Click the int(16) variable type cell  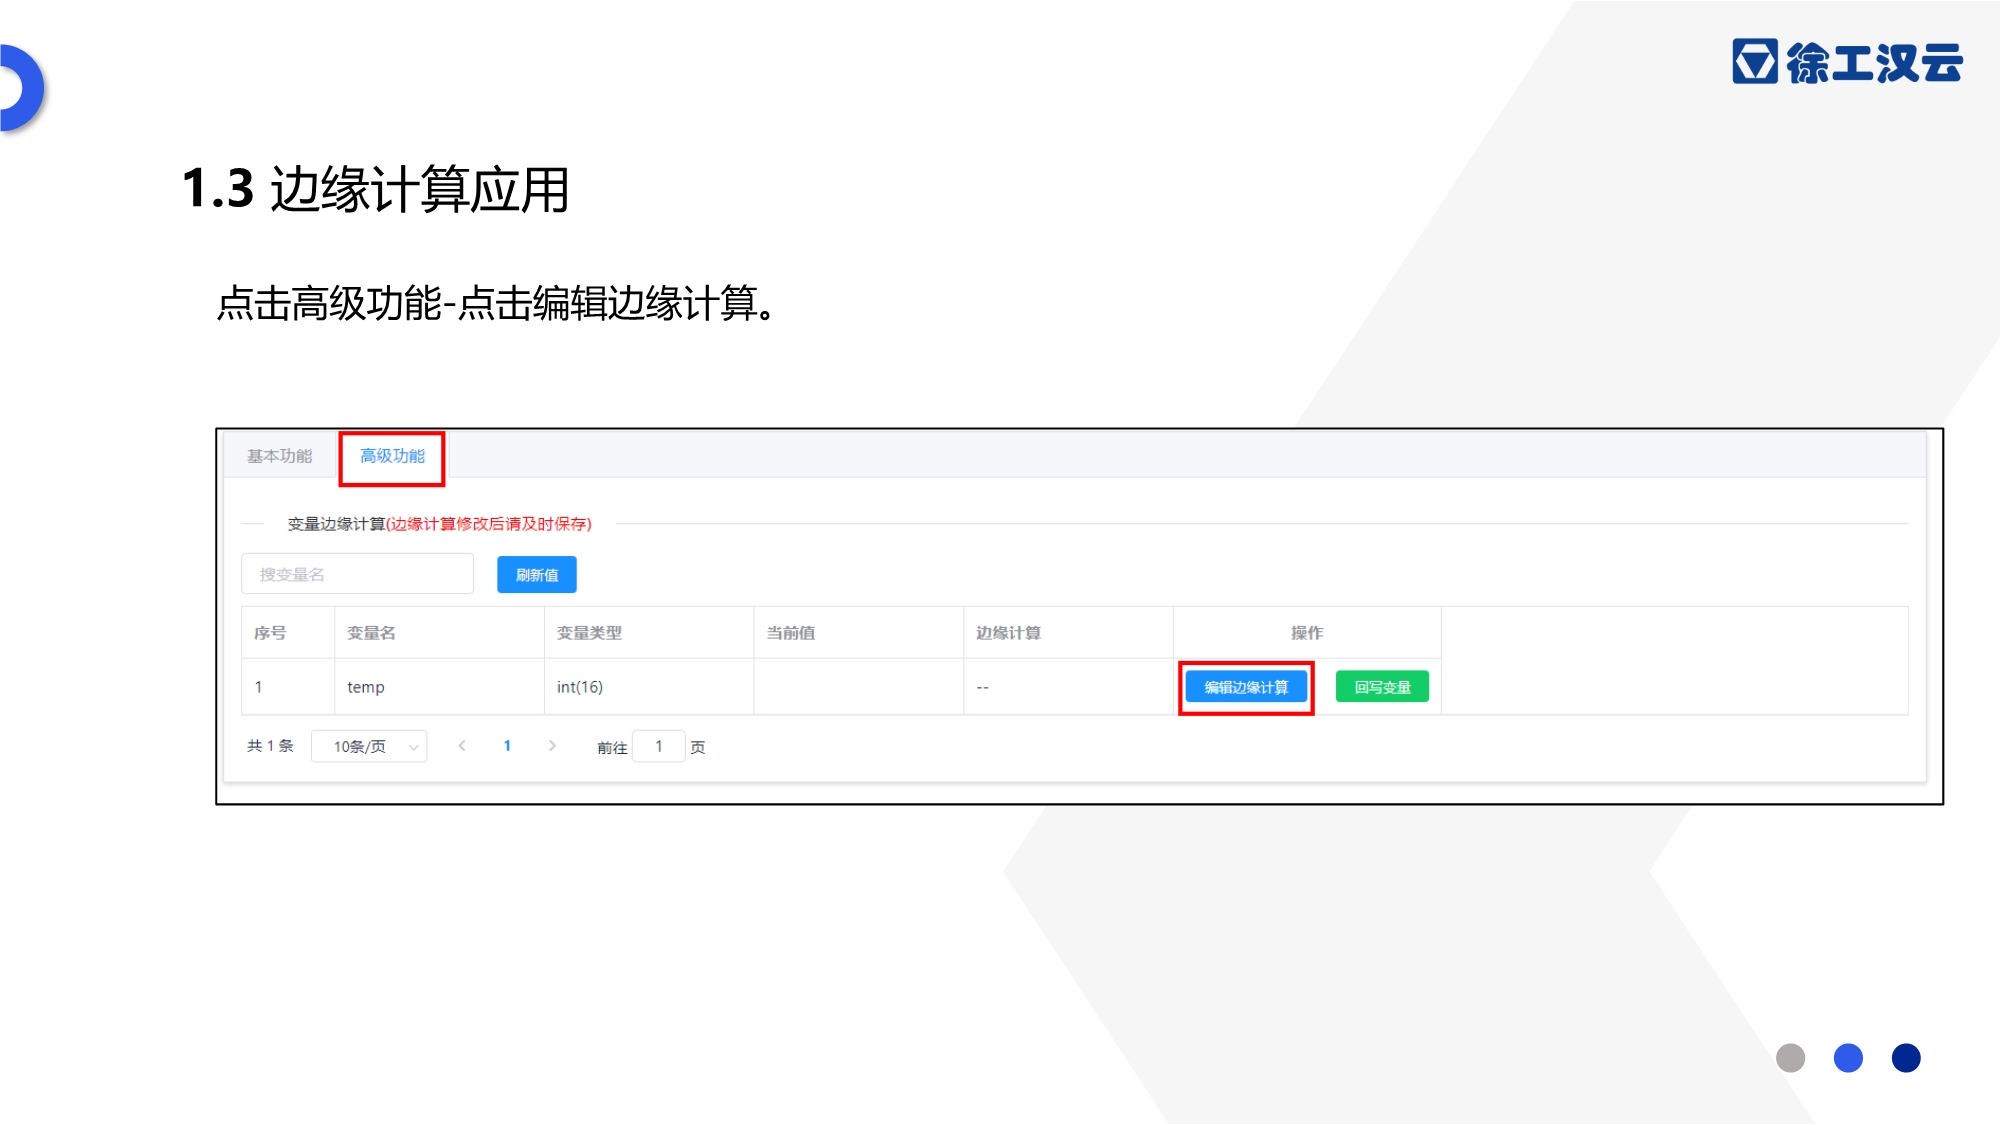[580, 687]
